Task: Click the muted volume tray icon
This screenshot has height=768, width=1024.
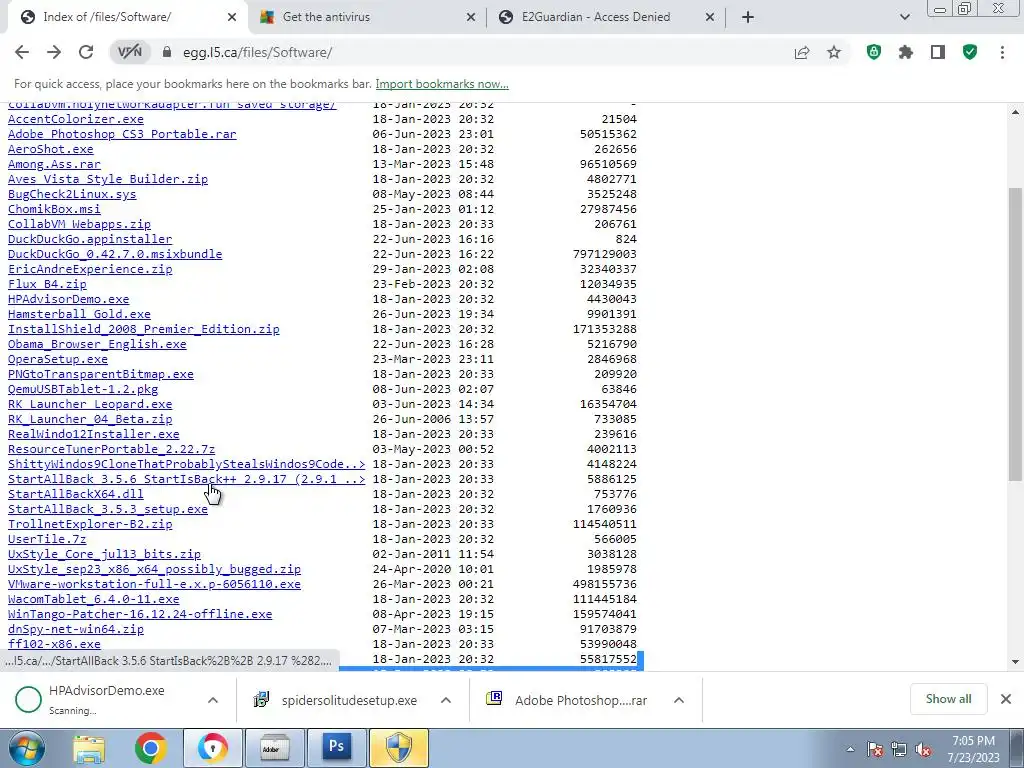Action: click(x=923, y=750)
